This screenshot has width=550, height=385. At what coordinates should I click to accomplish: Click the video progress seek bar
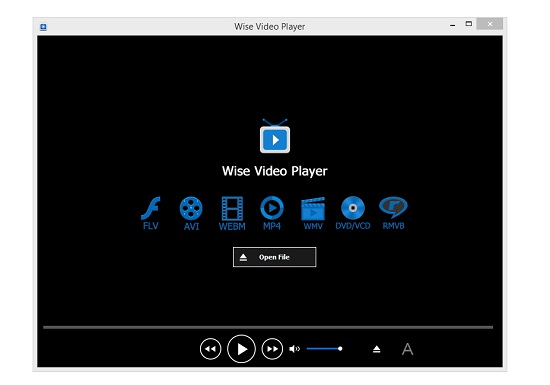point(268,327)
